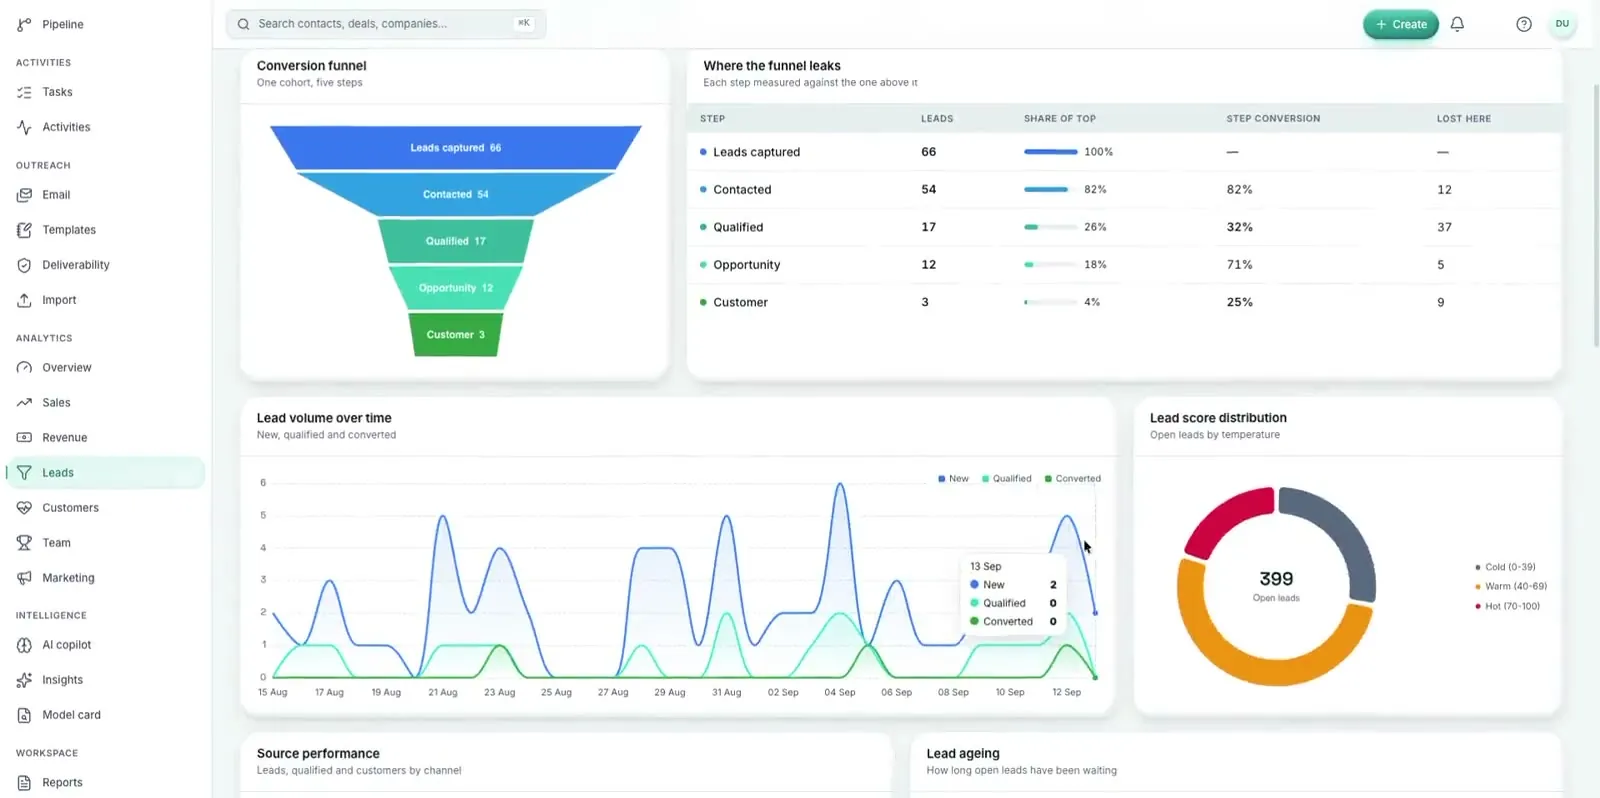Click the AI copilot brain icon
The height and width of the screenshot is (798, 1600).
coord(24,645)
